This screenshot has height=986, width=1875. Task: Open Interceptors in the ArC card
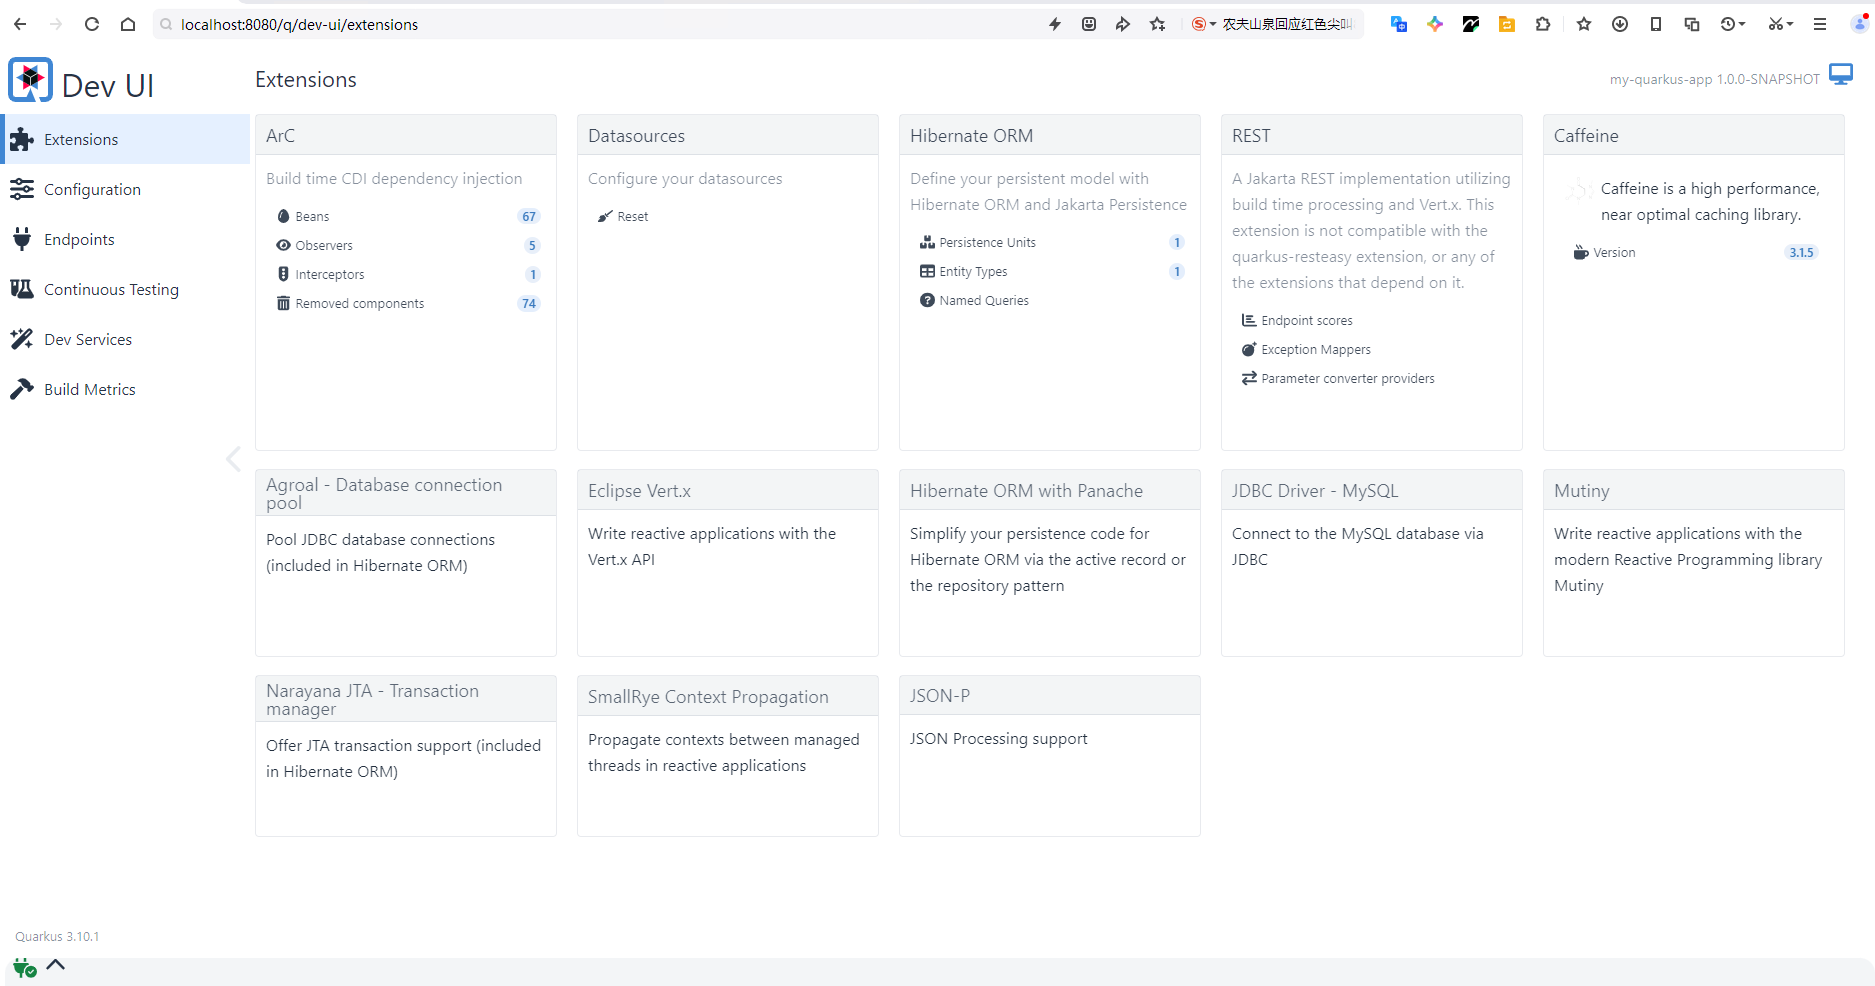click(x=330, y=274)
